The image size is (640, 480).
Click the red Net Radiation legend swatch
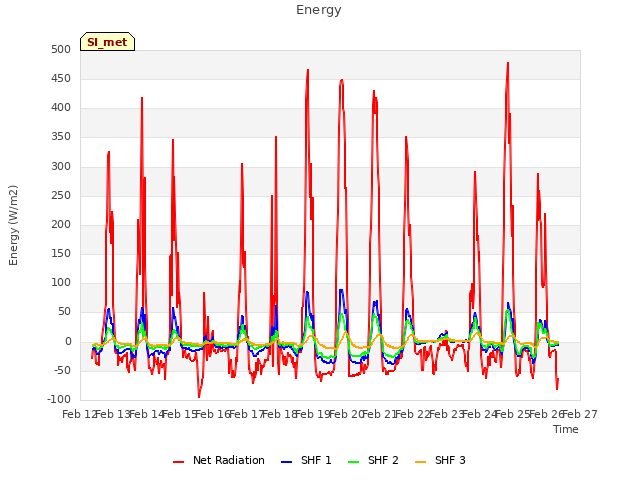tap(178, 462)
